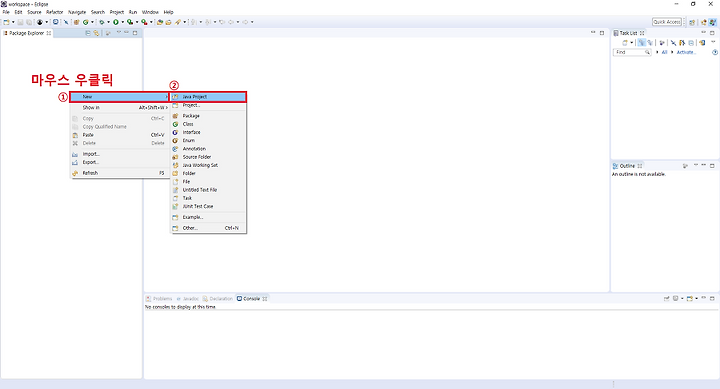720x389 pixels.
Task: Open dropdown next to External Tools icon
Action: pyautogui.click(x=151, y=22)
